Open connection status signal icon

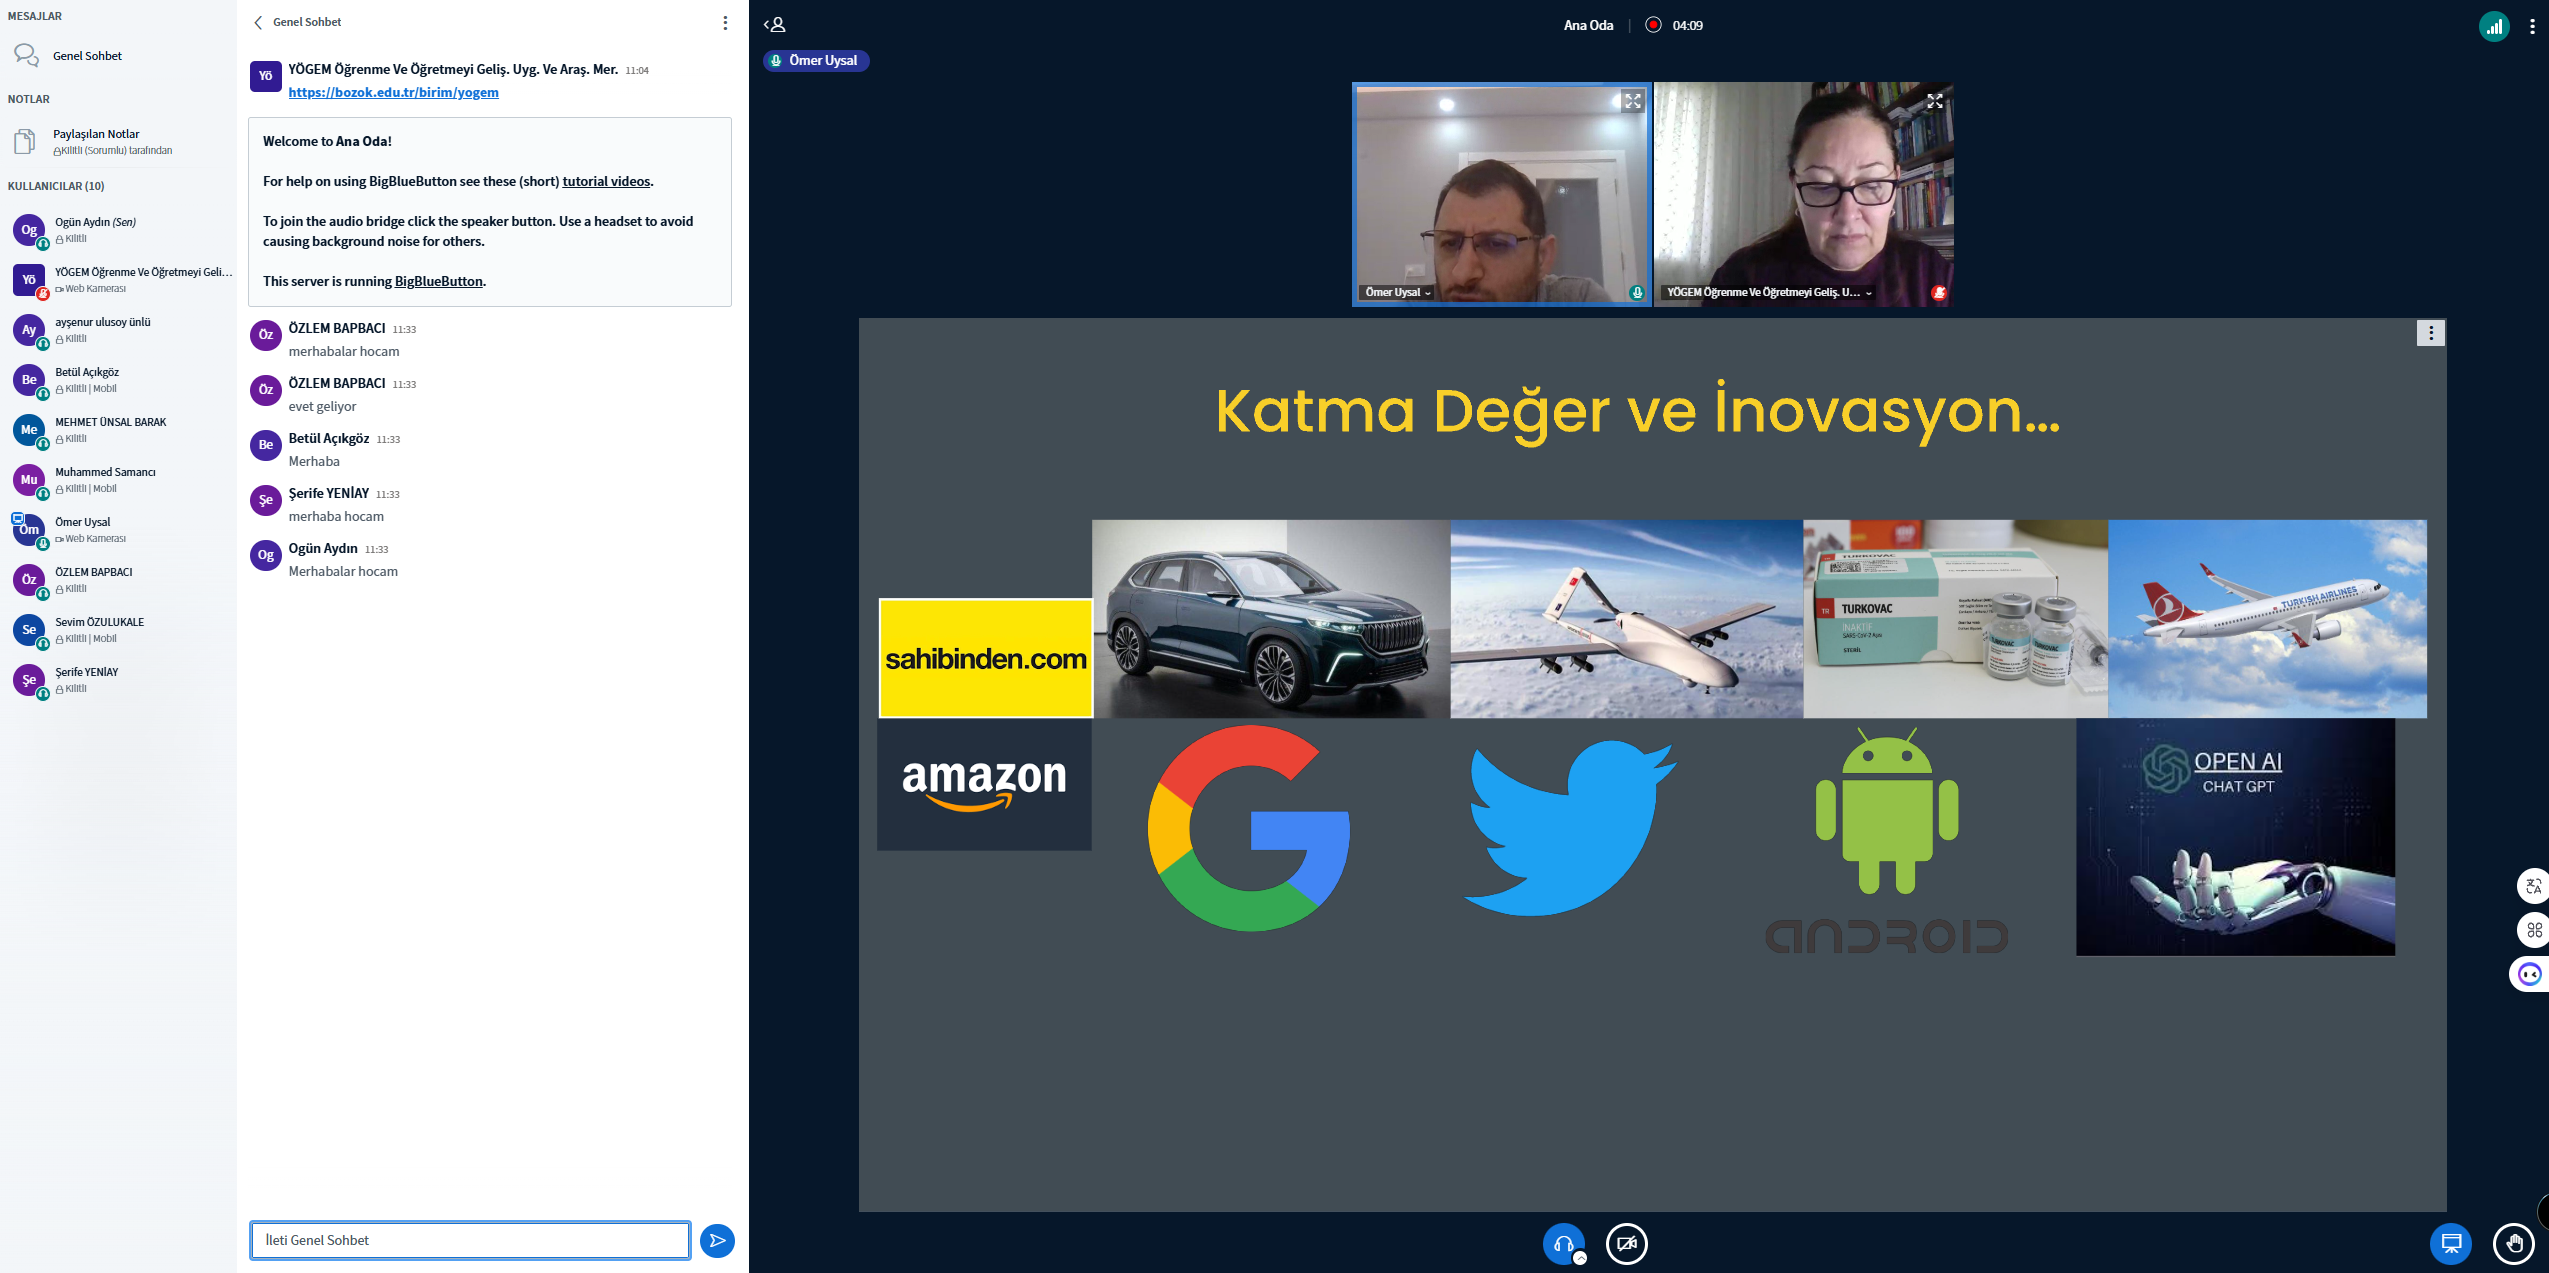2494,26
